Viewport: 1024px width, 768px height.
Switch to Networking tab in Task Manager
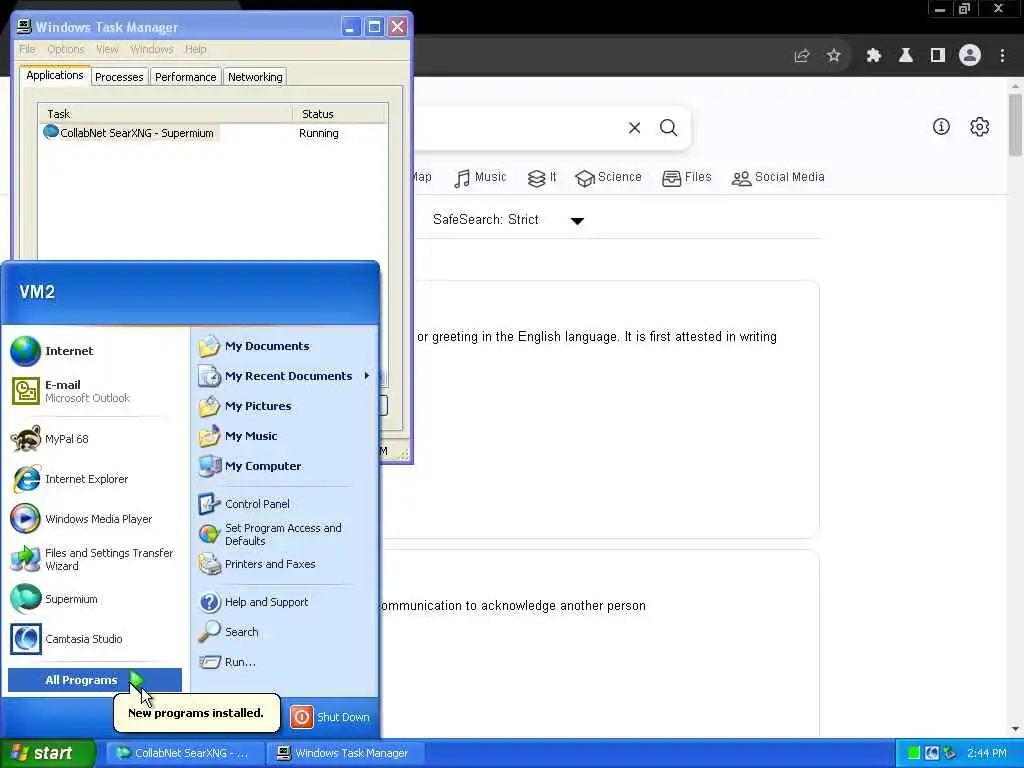(x=255, y=77)
